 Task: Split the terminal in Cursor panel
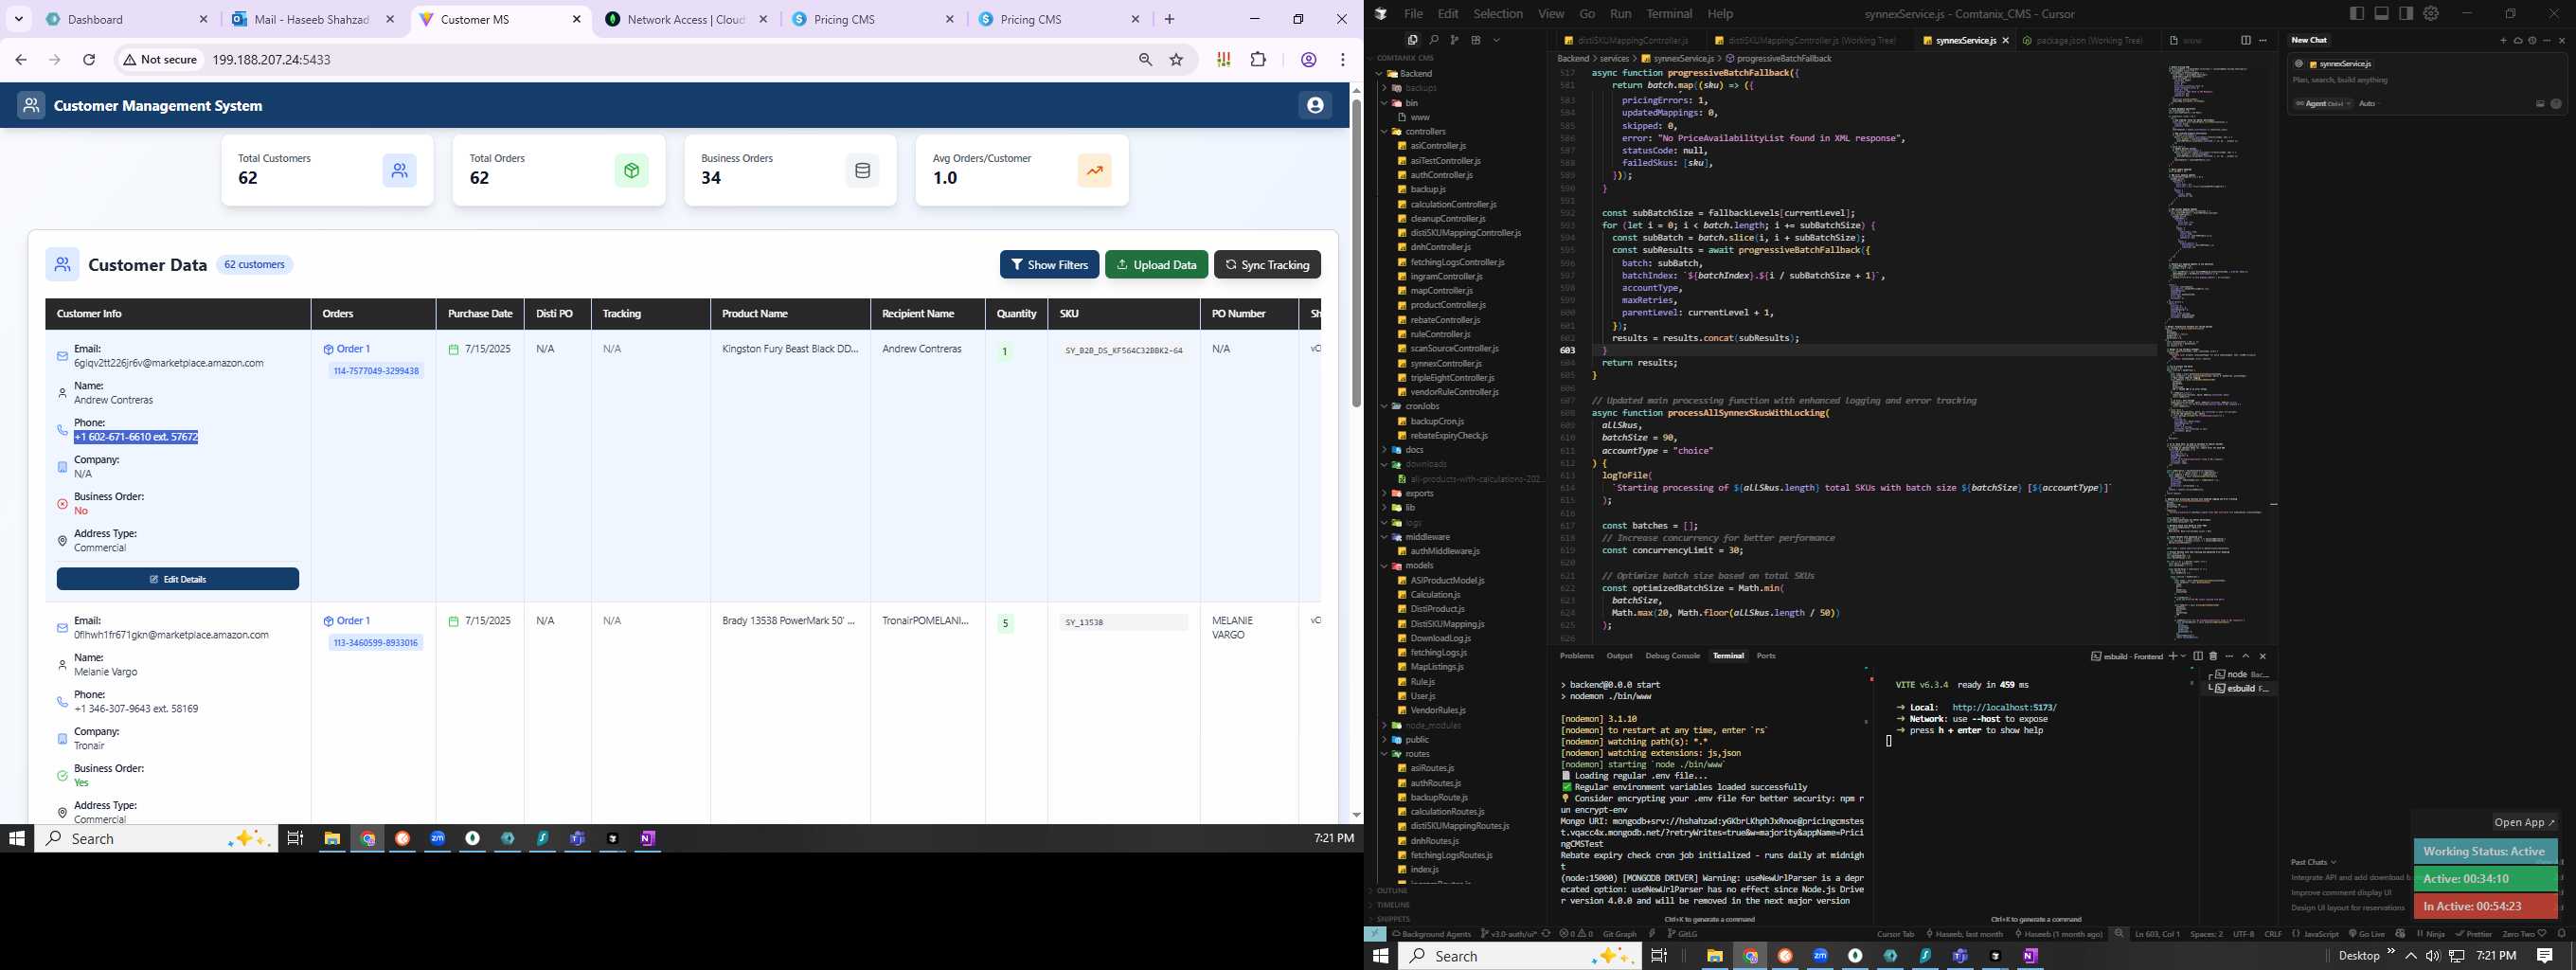click(x=2198, y=656)
